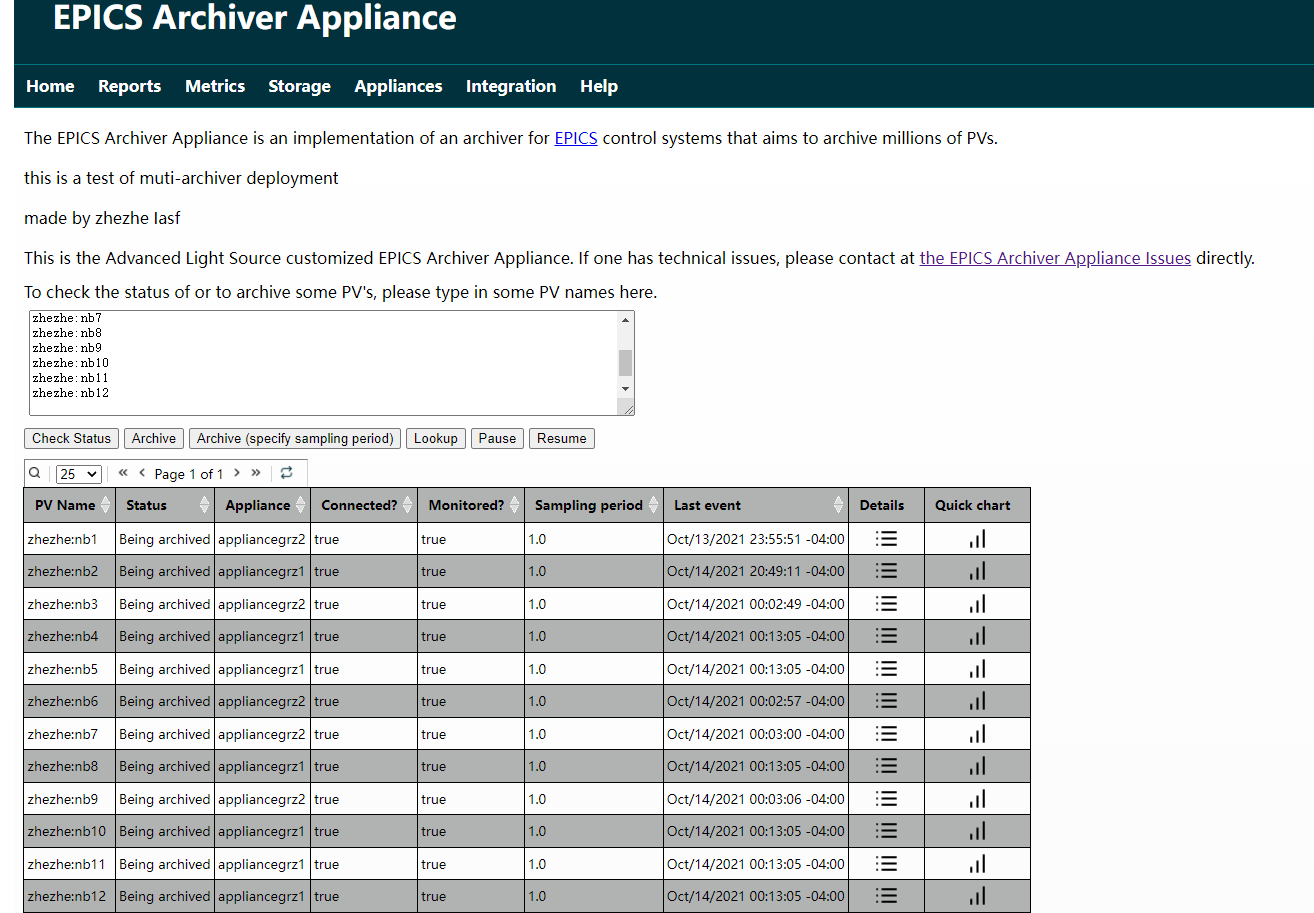
Task: Open the Reports menu
Action: [129, 86]
